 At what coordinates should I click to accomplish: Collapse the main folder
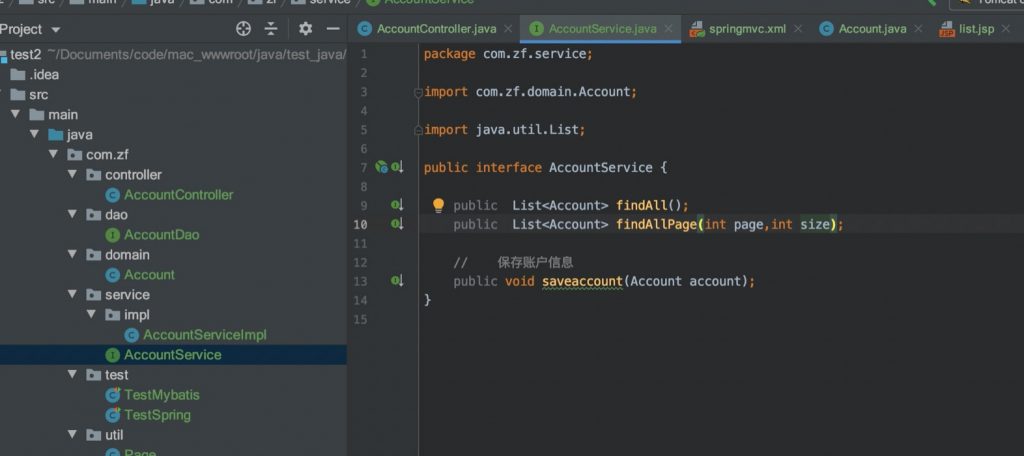tap(15, 114)
